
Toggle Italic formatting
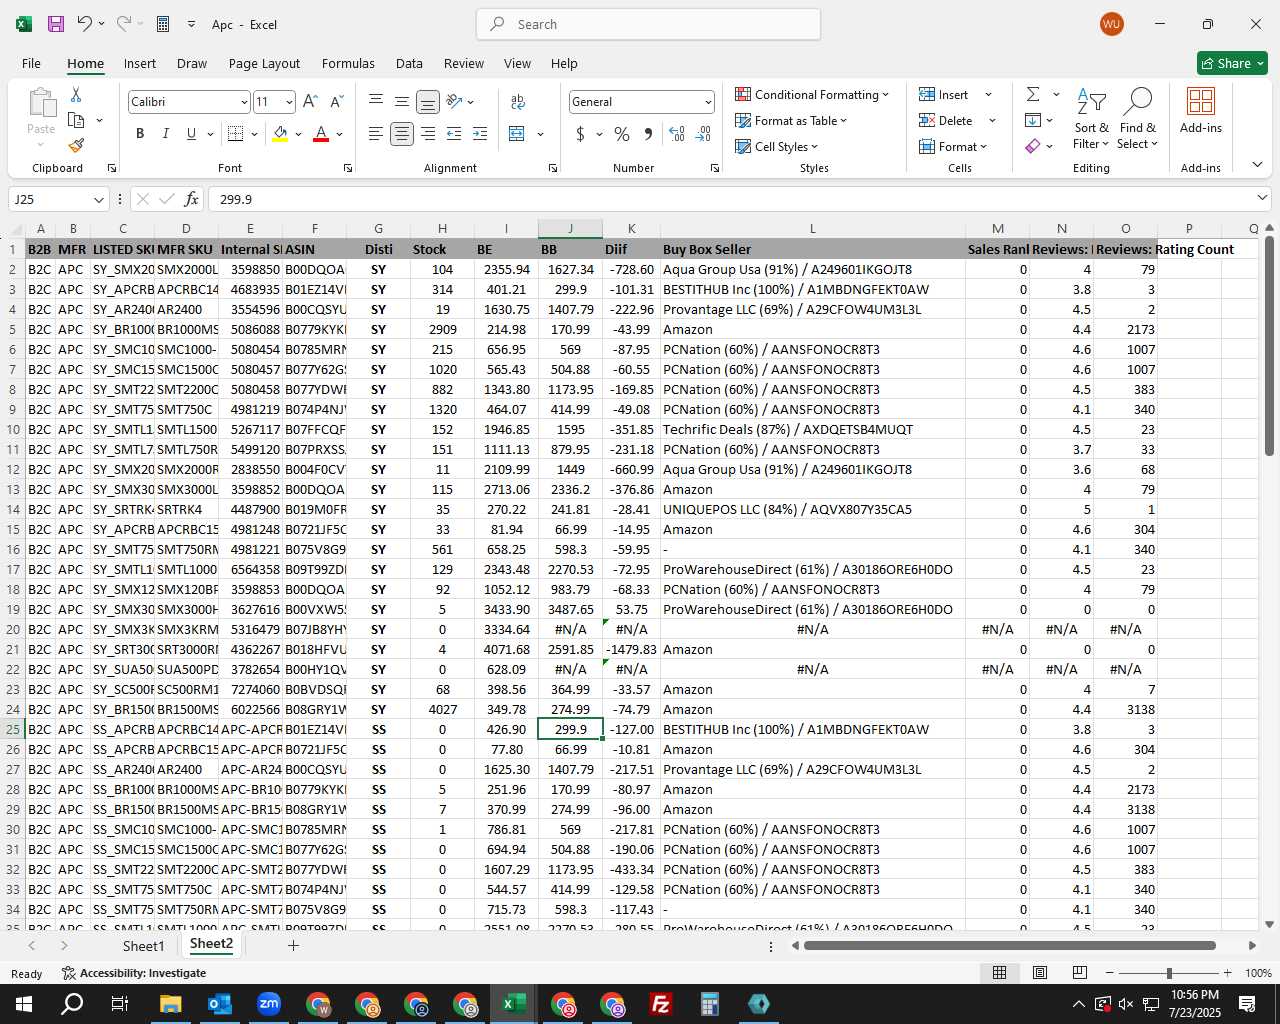tap(165, 134)
